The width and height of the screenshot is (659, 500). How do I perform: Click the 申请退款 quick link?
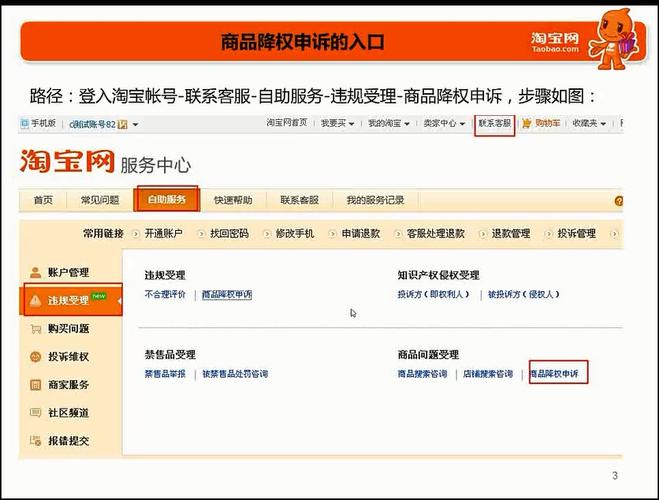(x=361, y=234)
